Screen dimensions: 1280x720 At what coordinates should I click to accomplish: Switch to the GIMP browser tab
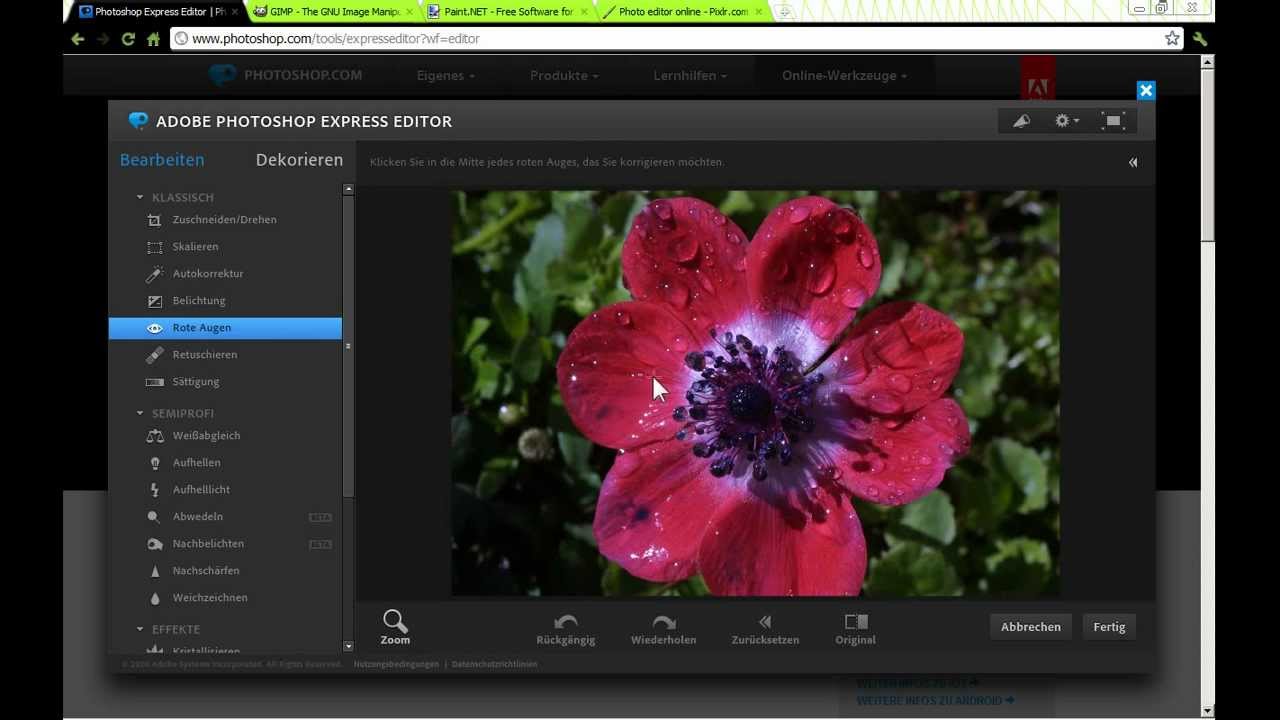click(332, 12)
